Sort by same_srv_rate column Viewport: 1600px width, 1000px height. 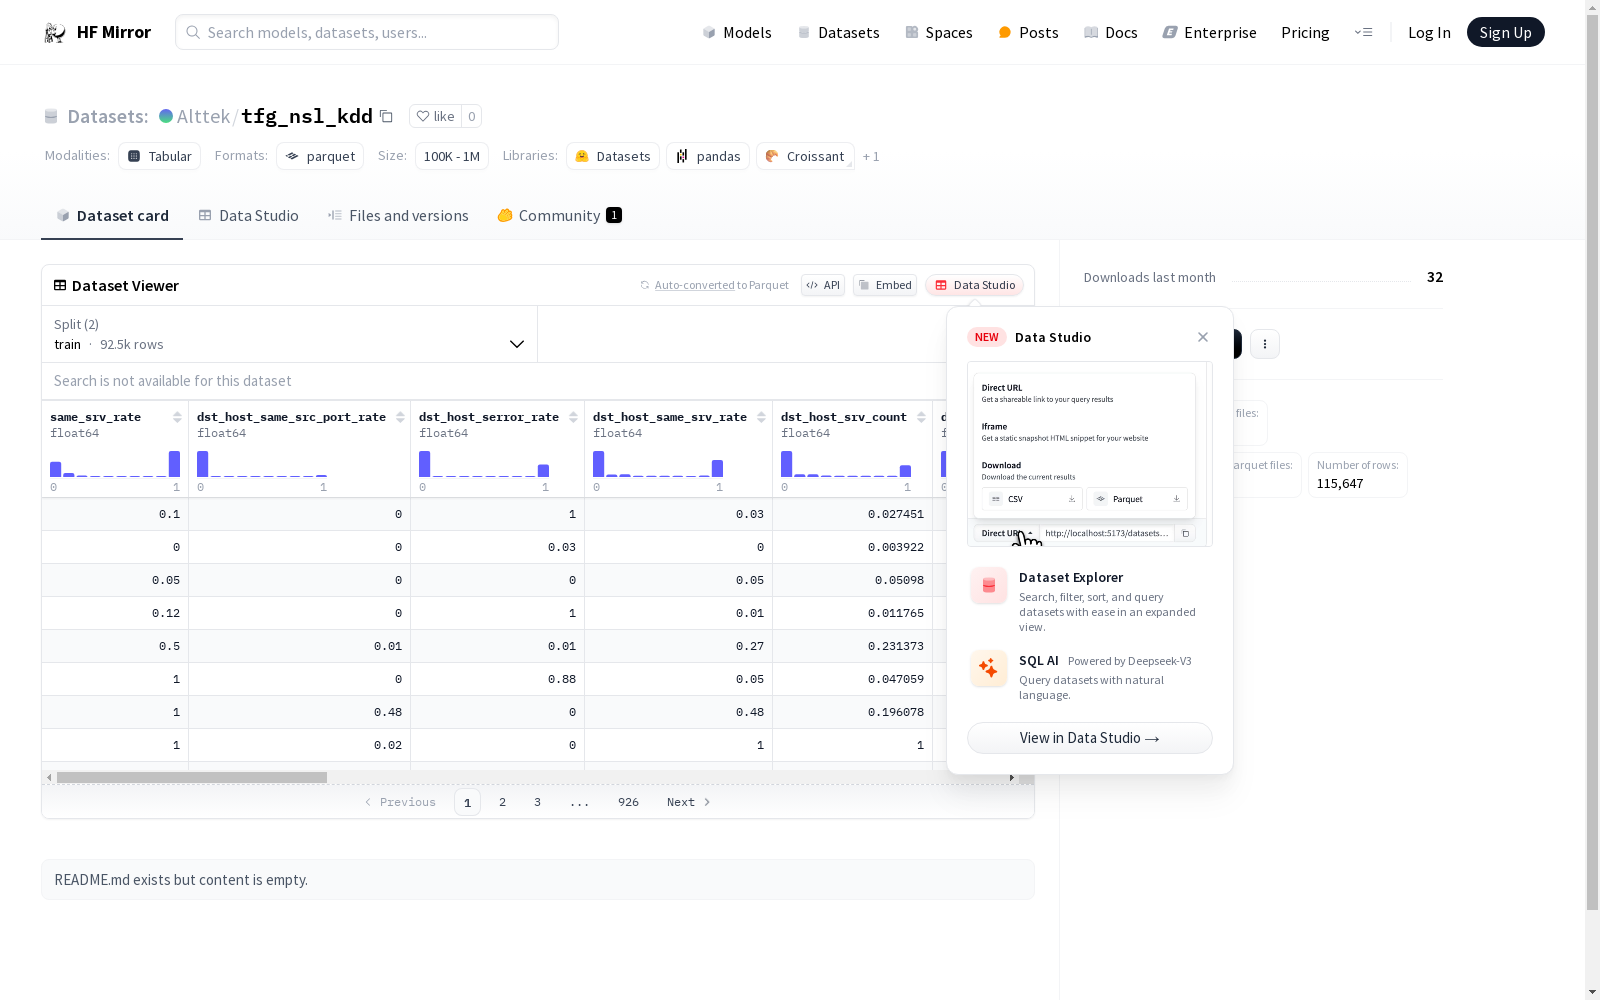click(177, 417)
